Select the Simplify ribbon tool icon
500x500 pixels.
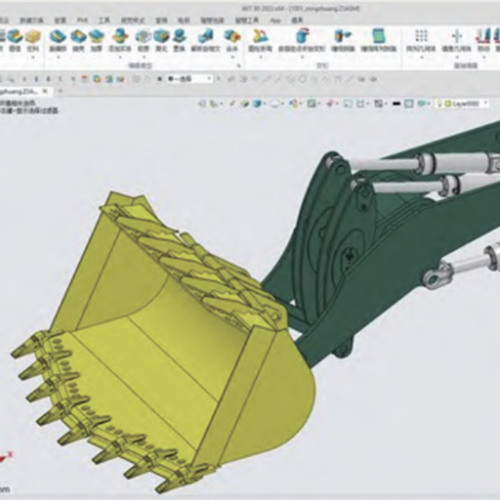click(x=162, y=36)
